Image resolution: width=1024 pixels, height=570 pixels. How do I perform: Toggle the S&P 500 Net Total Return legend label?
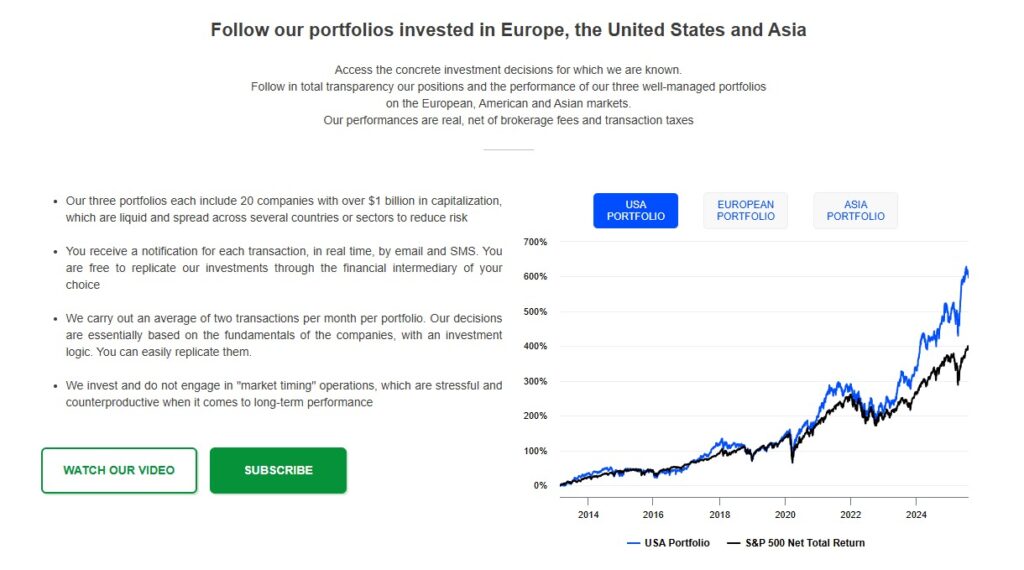[805, 543]
